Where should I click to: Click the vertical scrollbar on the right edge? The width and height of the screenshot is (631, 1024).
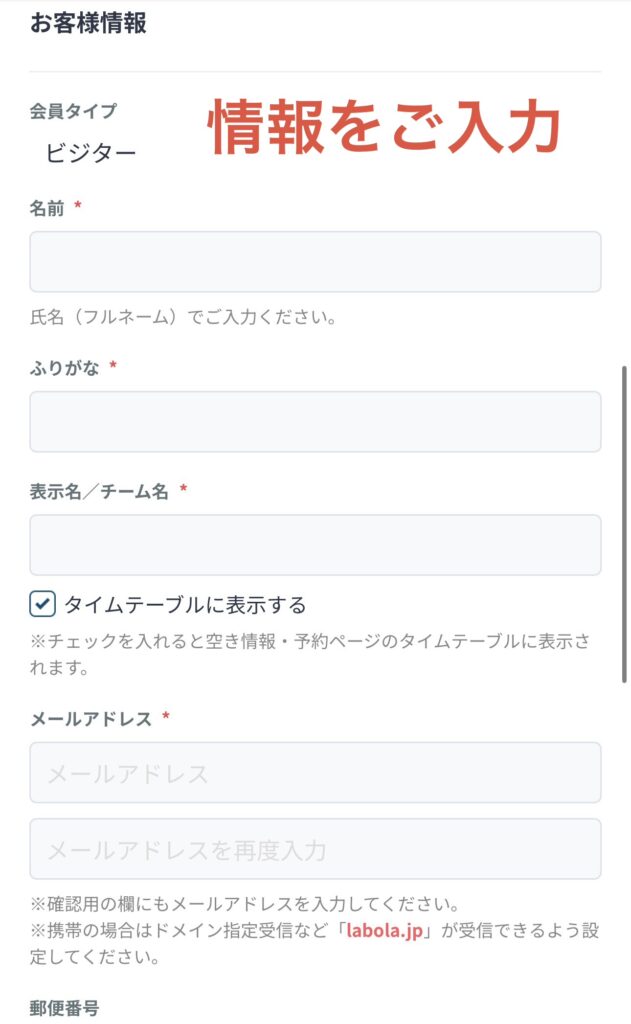point(624,520)
